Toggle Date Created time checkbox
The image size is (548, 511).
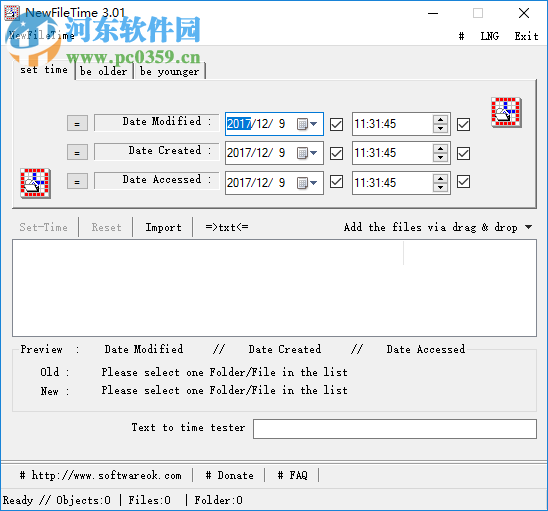pyautogui.click(x=463, y=153)
